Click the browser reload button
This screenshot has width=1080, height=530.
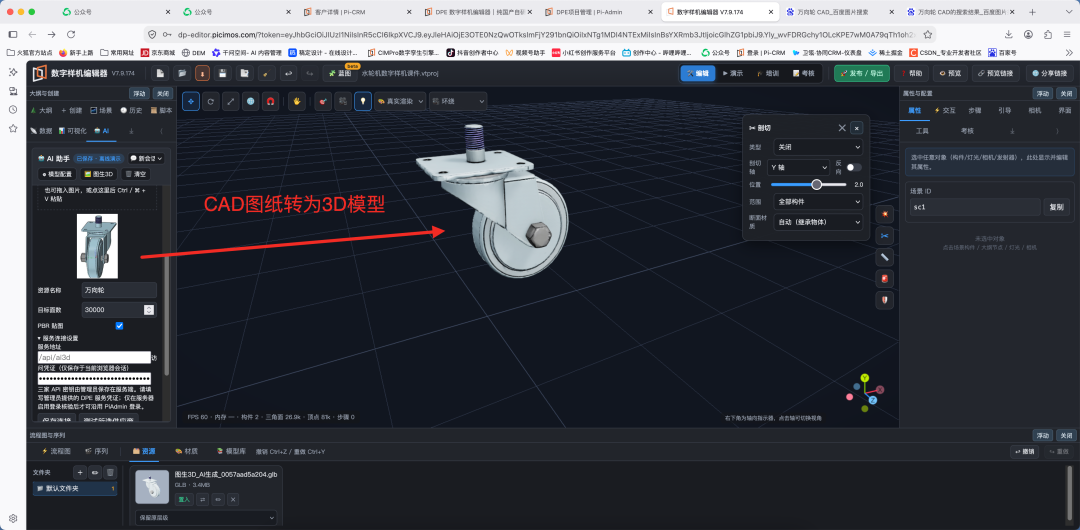tap(71, 34)
